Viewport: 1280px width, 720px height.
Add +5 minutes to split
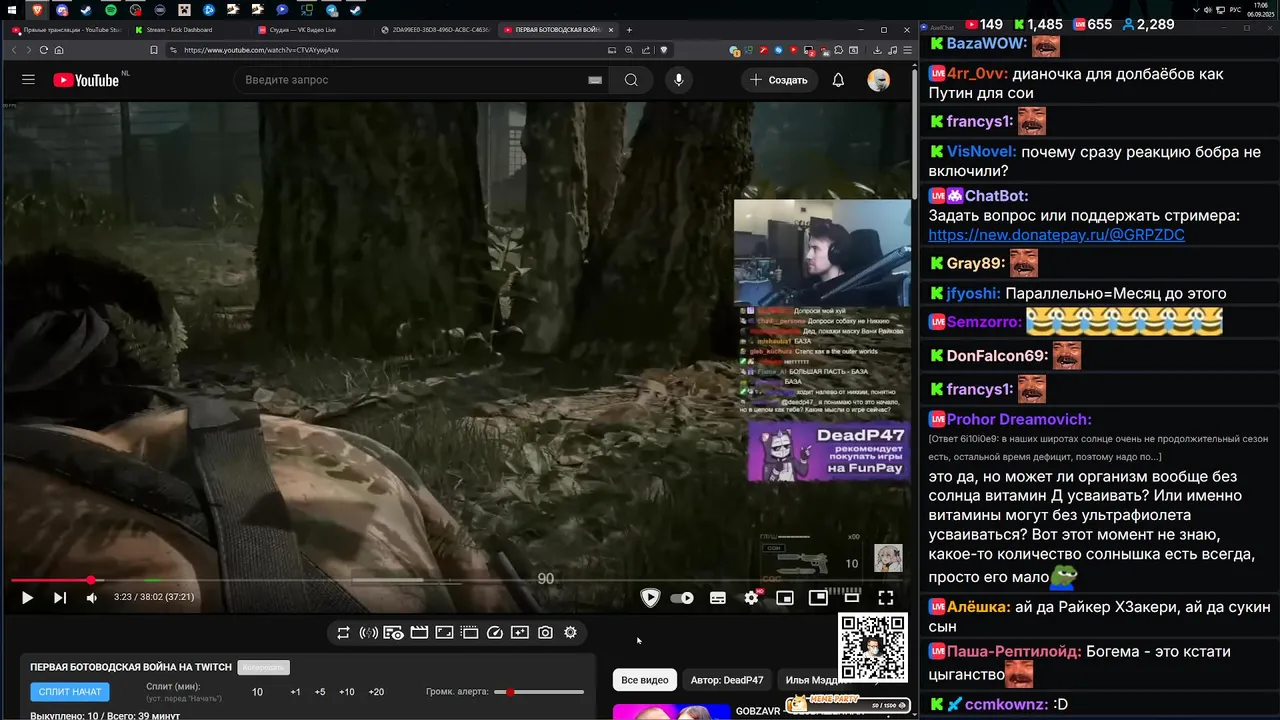[x=320, y=692]
